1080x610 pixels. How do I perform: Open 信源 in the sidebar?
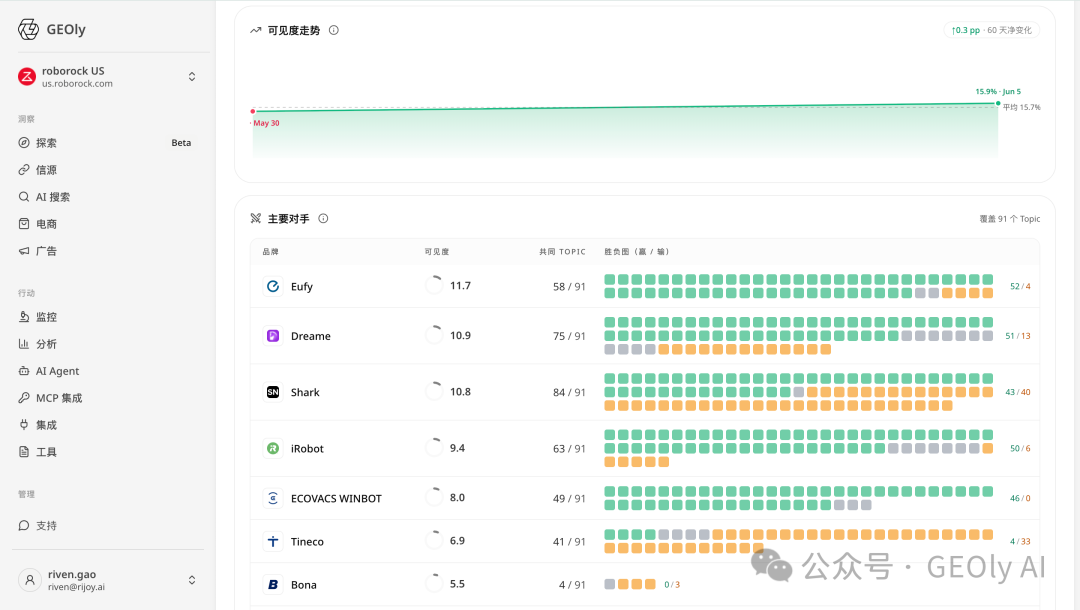[105, 169]
